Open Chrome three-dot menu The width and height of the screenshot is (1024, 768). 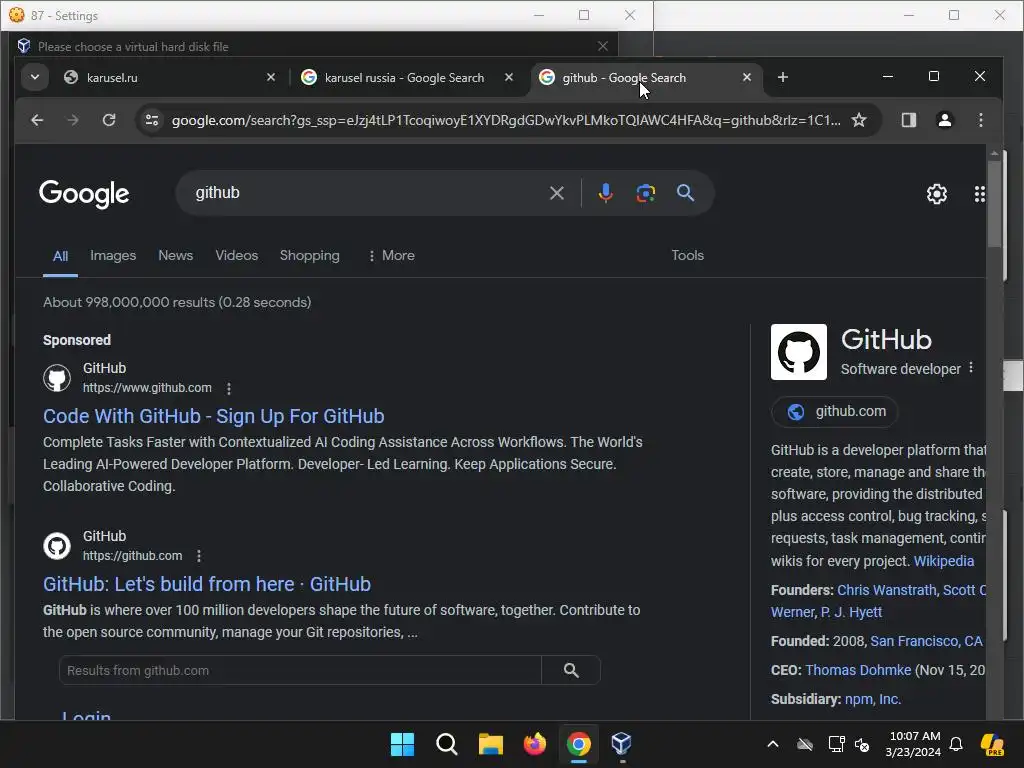pos(980,120)
